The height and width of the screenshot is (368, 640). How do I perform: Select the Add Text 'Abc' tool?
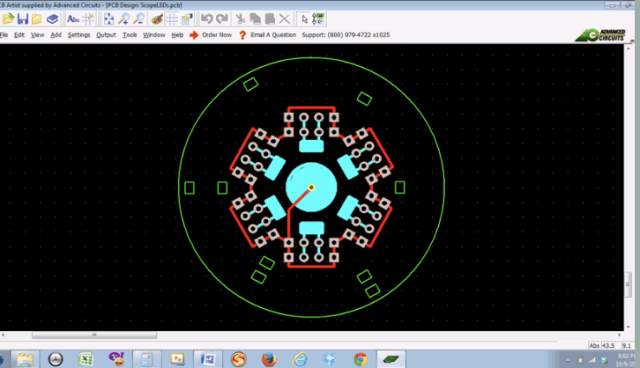(x=73, y=19)
